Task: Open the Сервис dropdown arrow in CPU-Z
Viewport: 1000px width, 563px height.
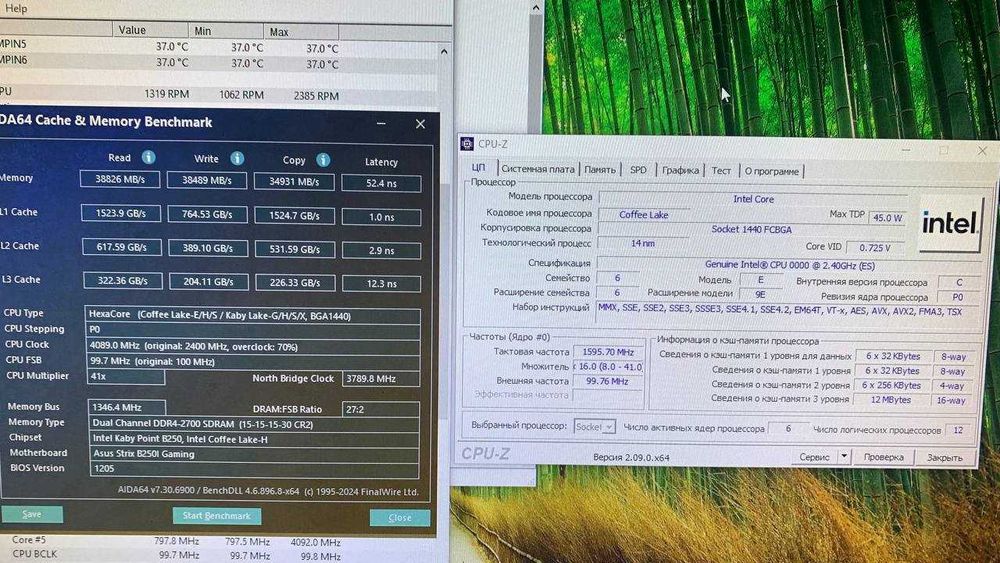Action: pyautogui.click(x=844, y=457)
